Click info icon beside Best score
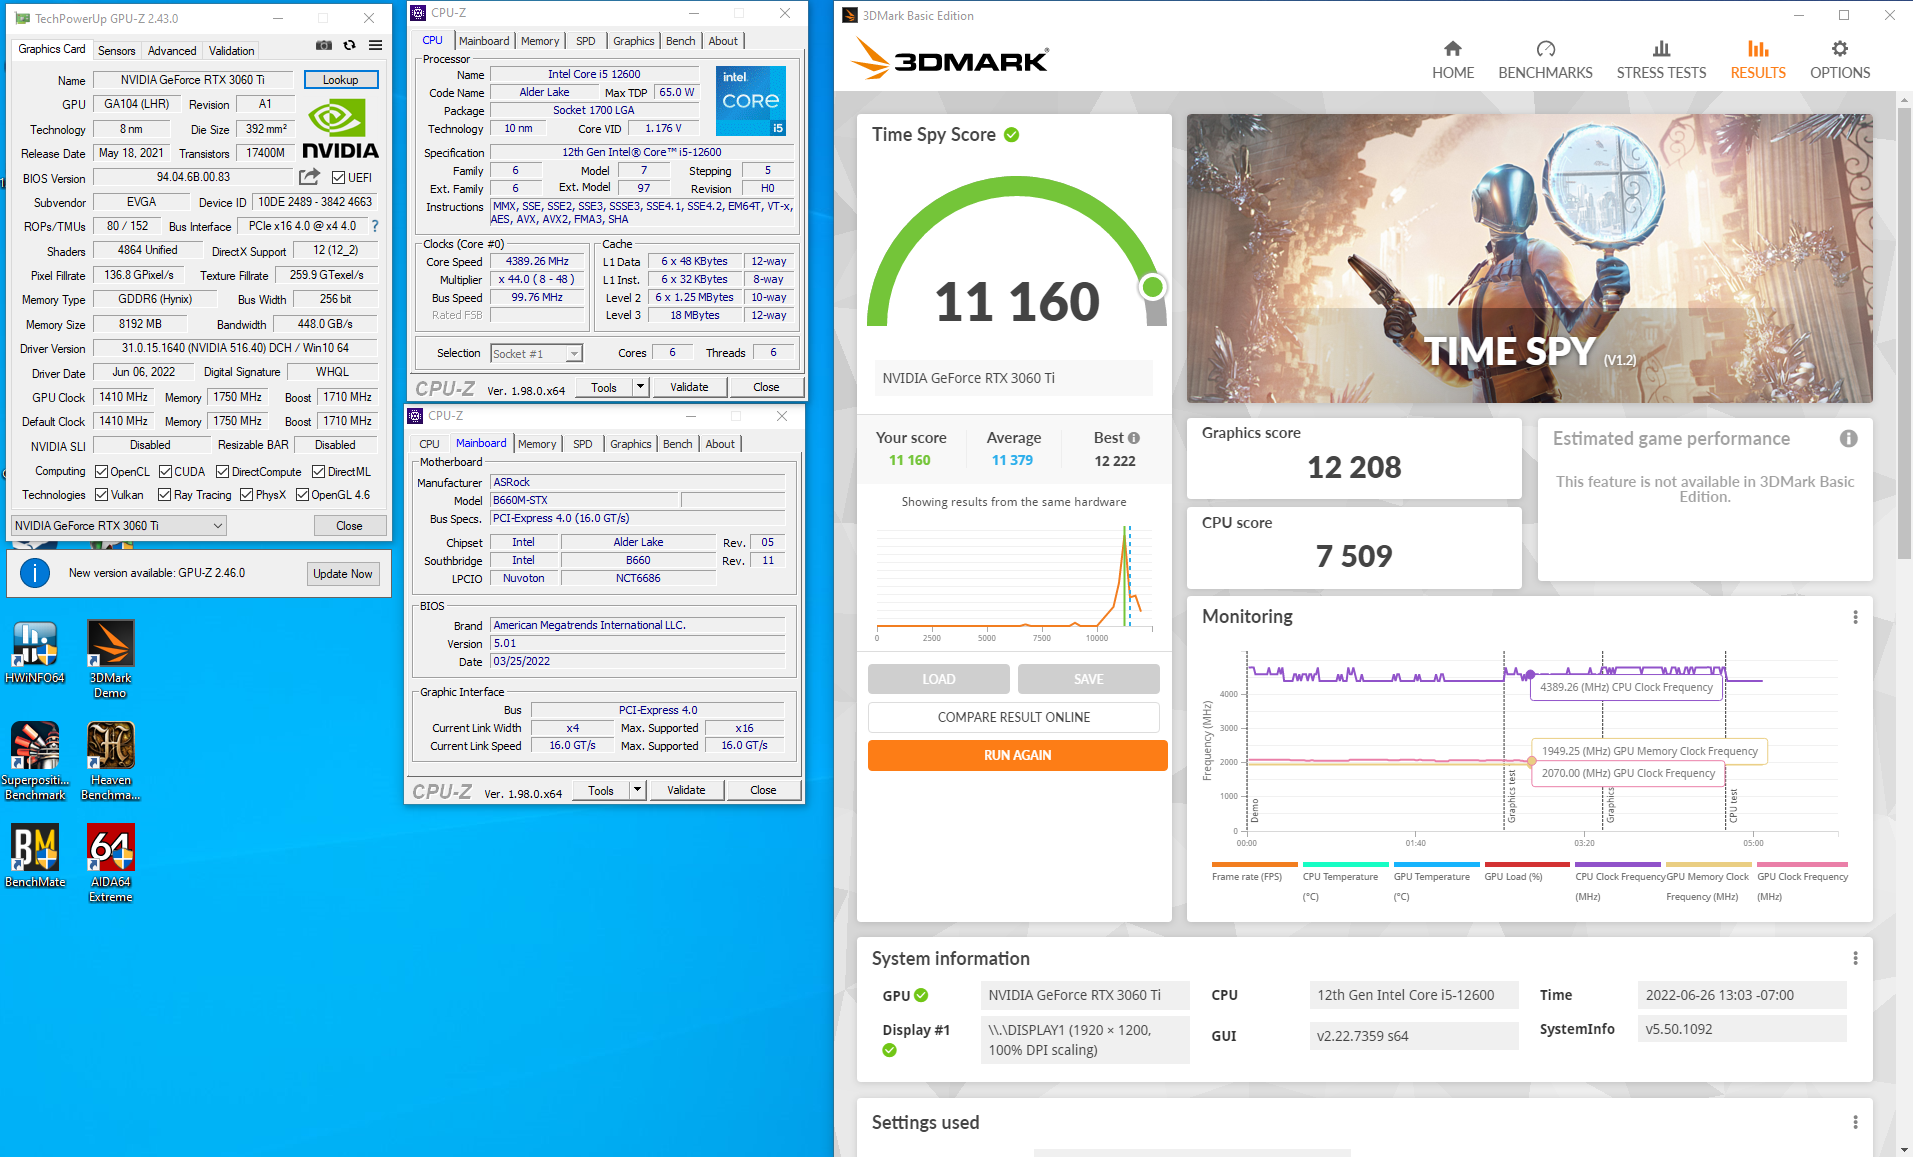1913x1157 pixels. (x=1134, y=438)
